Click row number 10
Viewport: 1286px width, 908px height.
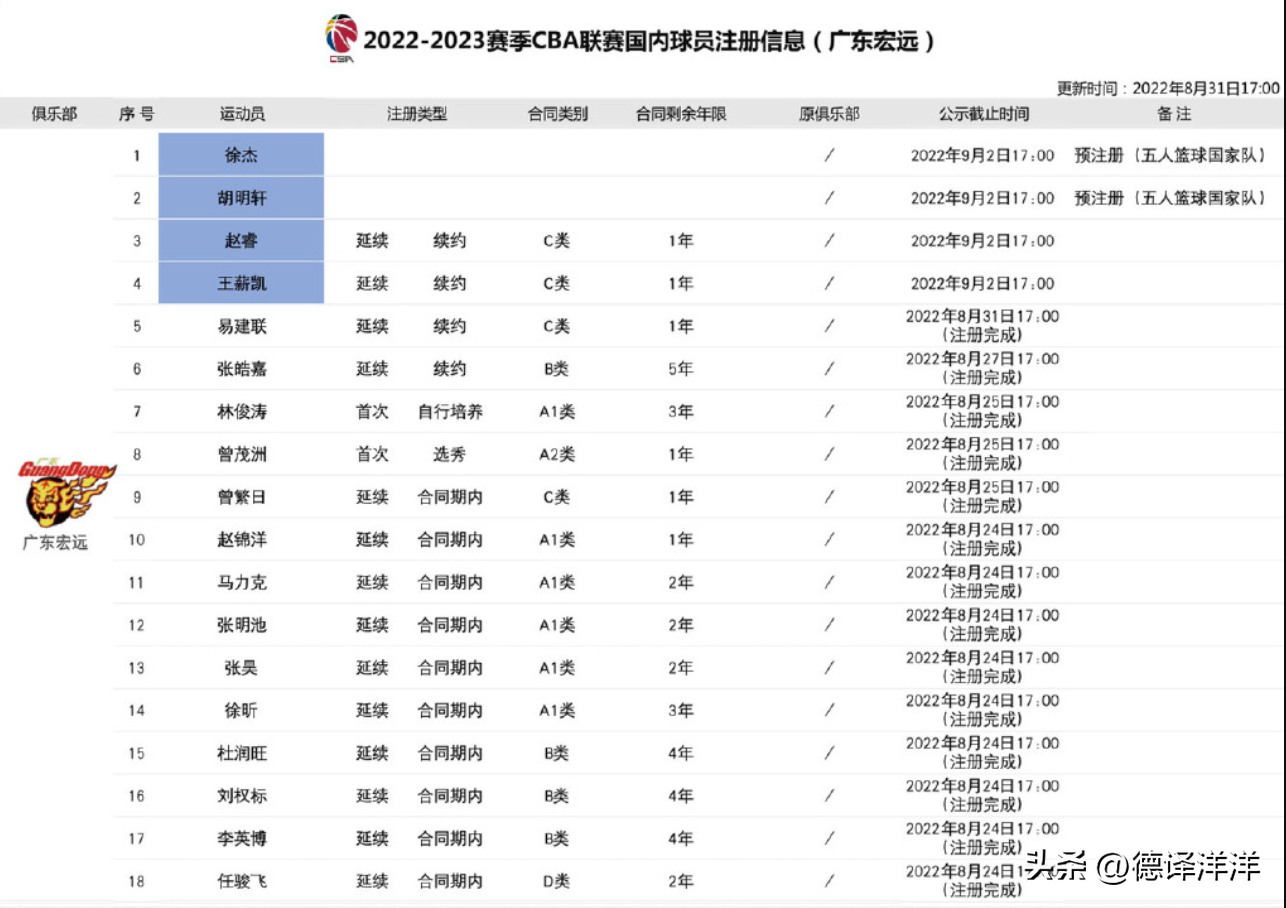tap(137, 540)
